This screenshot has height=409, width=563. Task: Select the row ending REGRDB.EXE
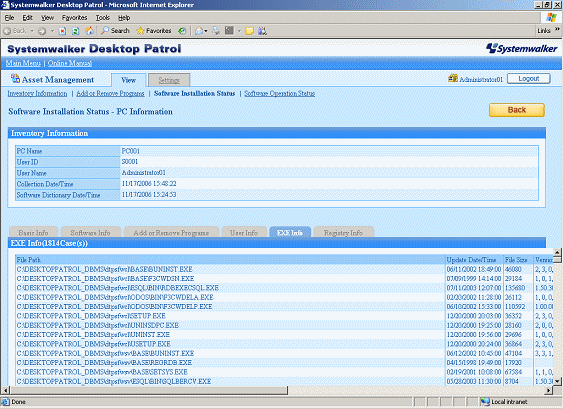point(284,362)
